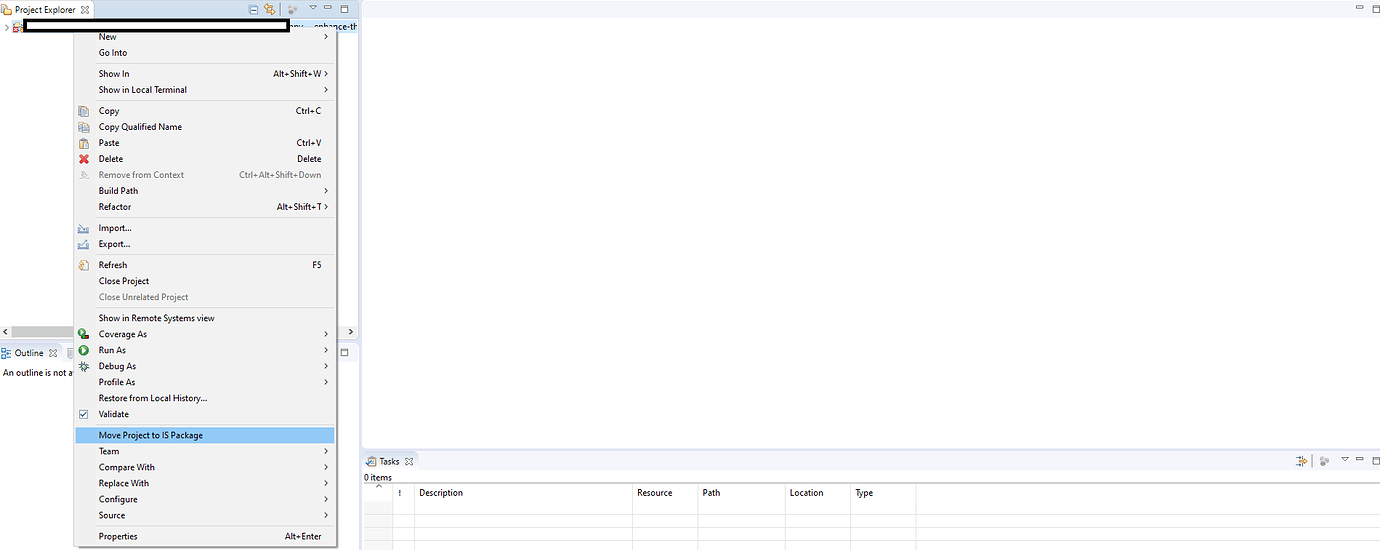This screenshot has height=550, width=1380.
Task: Open Tasks filters configuration icon
Action: tap(1301, 461)
